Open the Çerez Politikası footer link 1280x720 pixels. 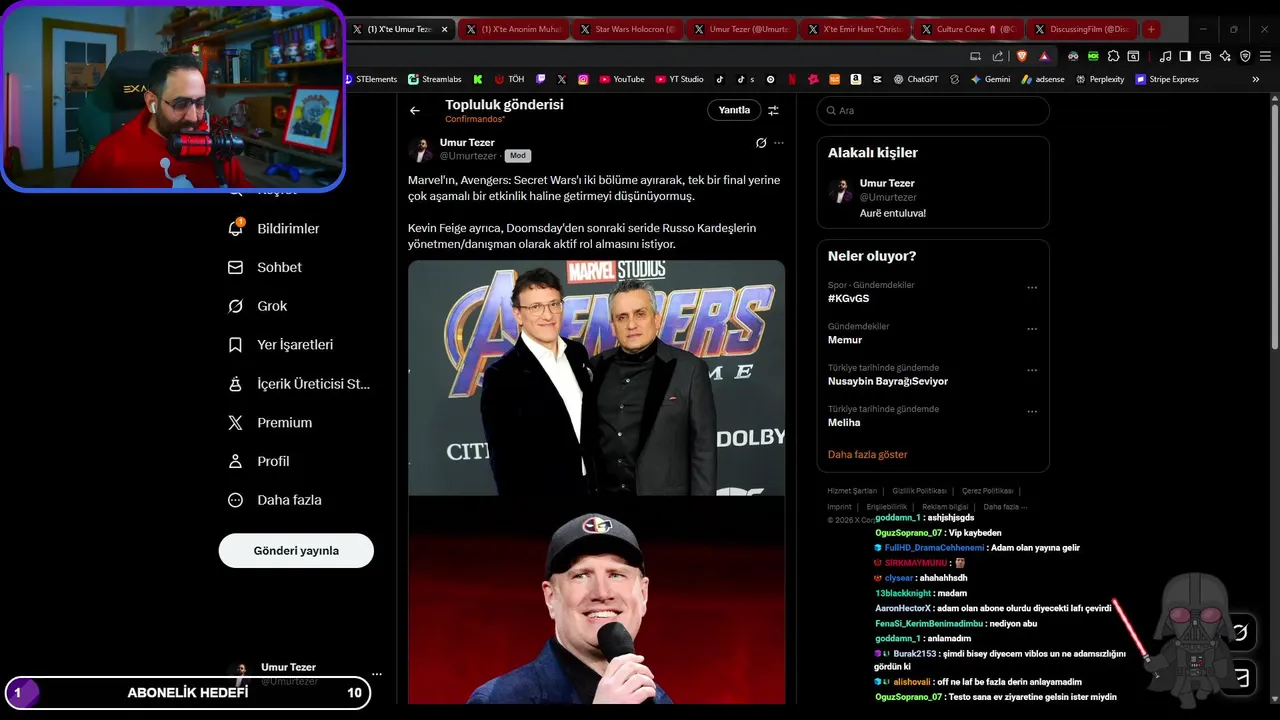(x=987, y=491)
